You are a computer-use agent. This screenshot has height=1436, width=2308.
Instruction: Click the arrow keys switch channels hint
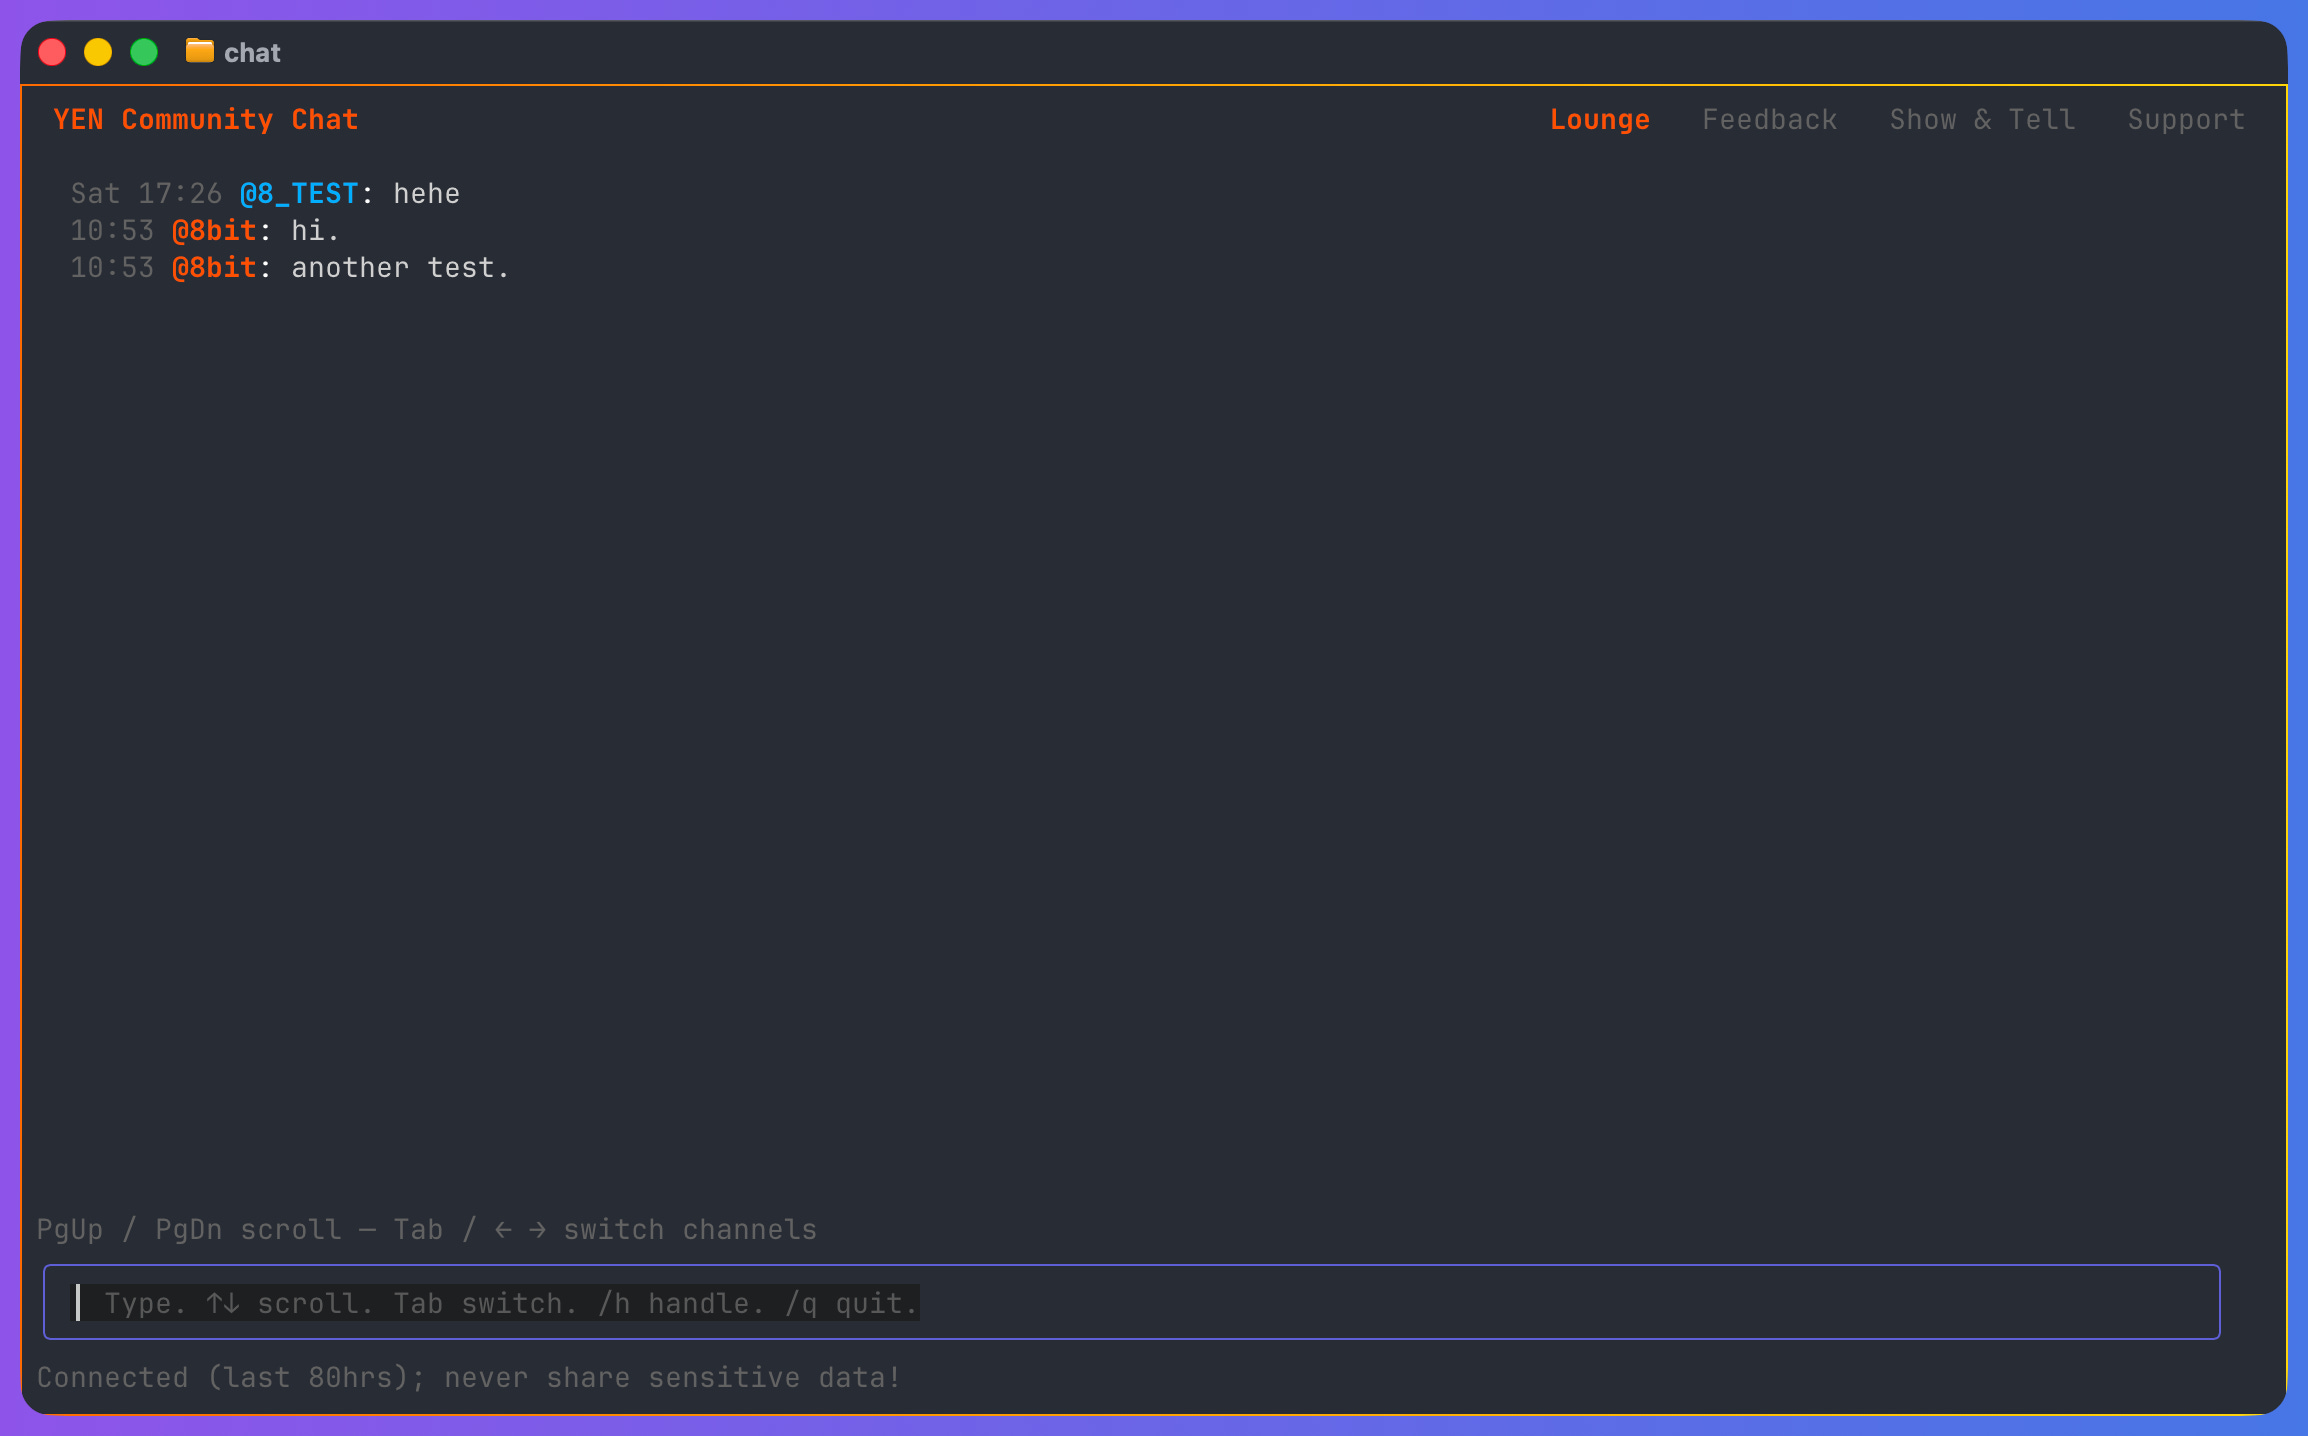tap(655, 1230)
